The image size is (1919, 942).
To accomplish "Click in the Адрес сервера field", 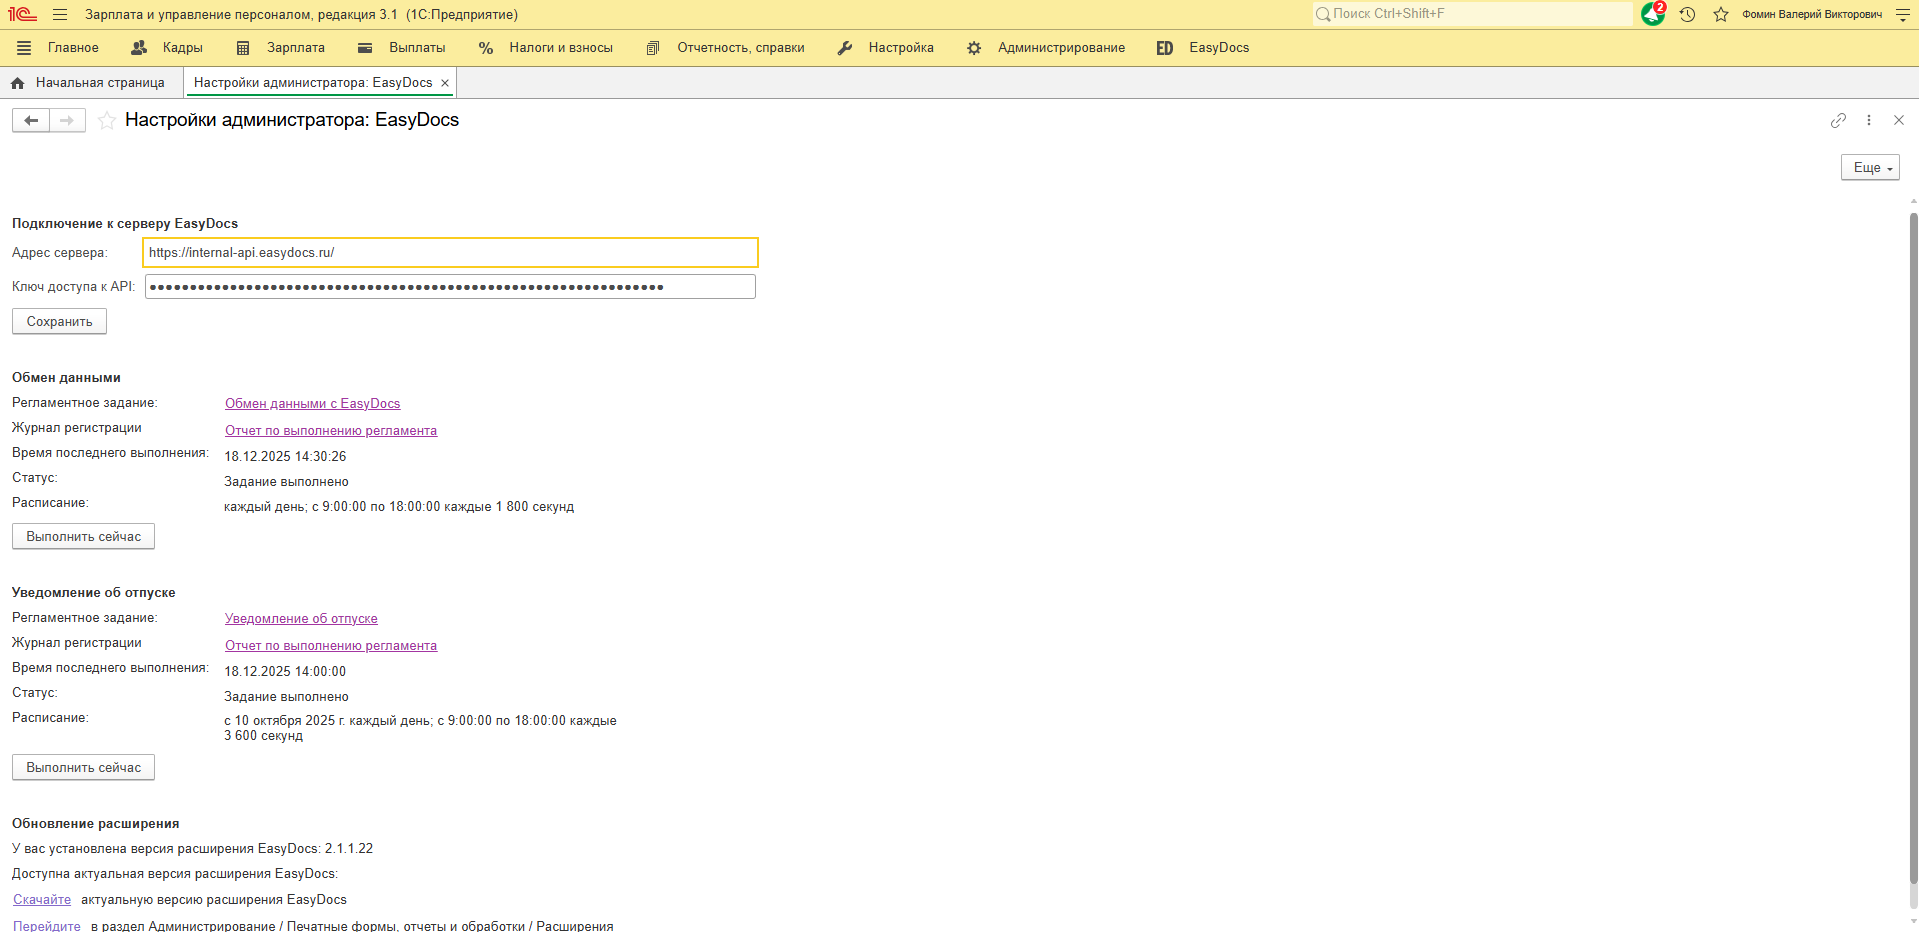I will point(450,253).
